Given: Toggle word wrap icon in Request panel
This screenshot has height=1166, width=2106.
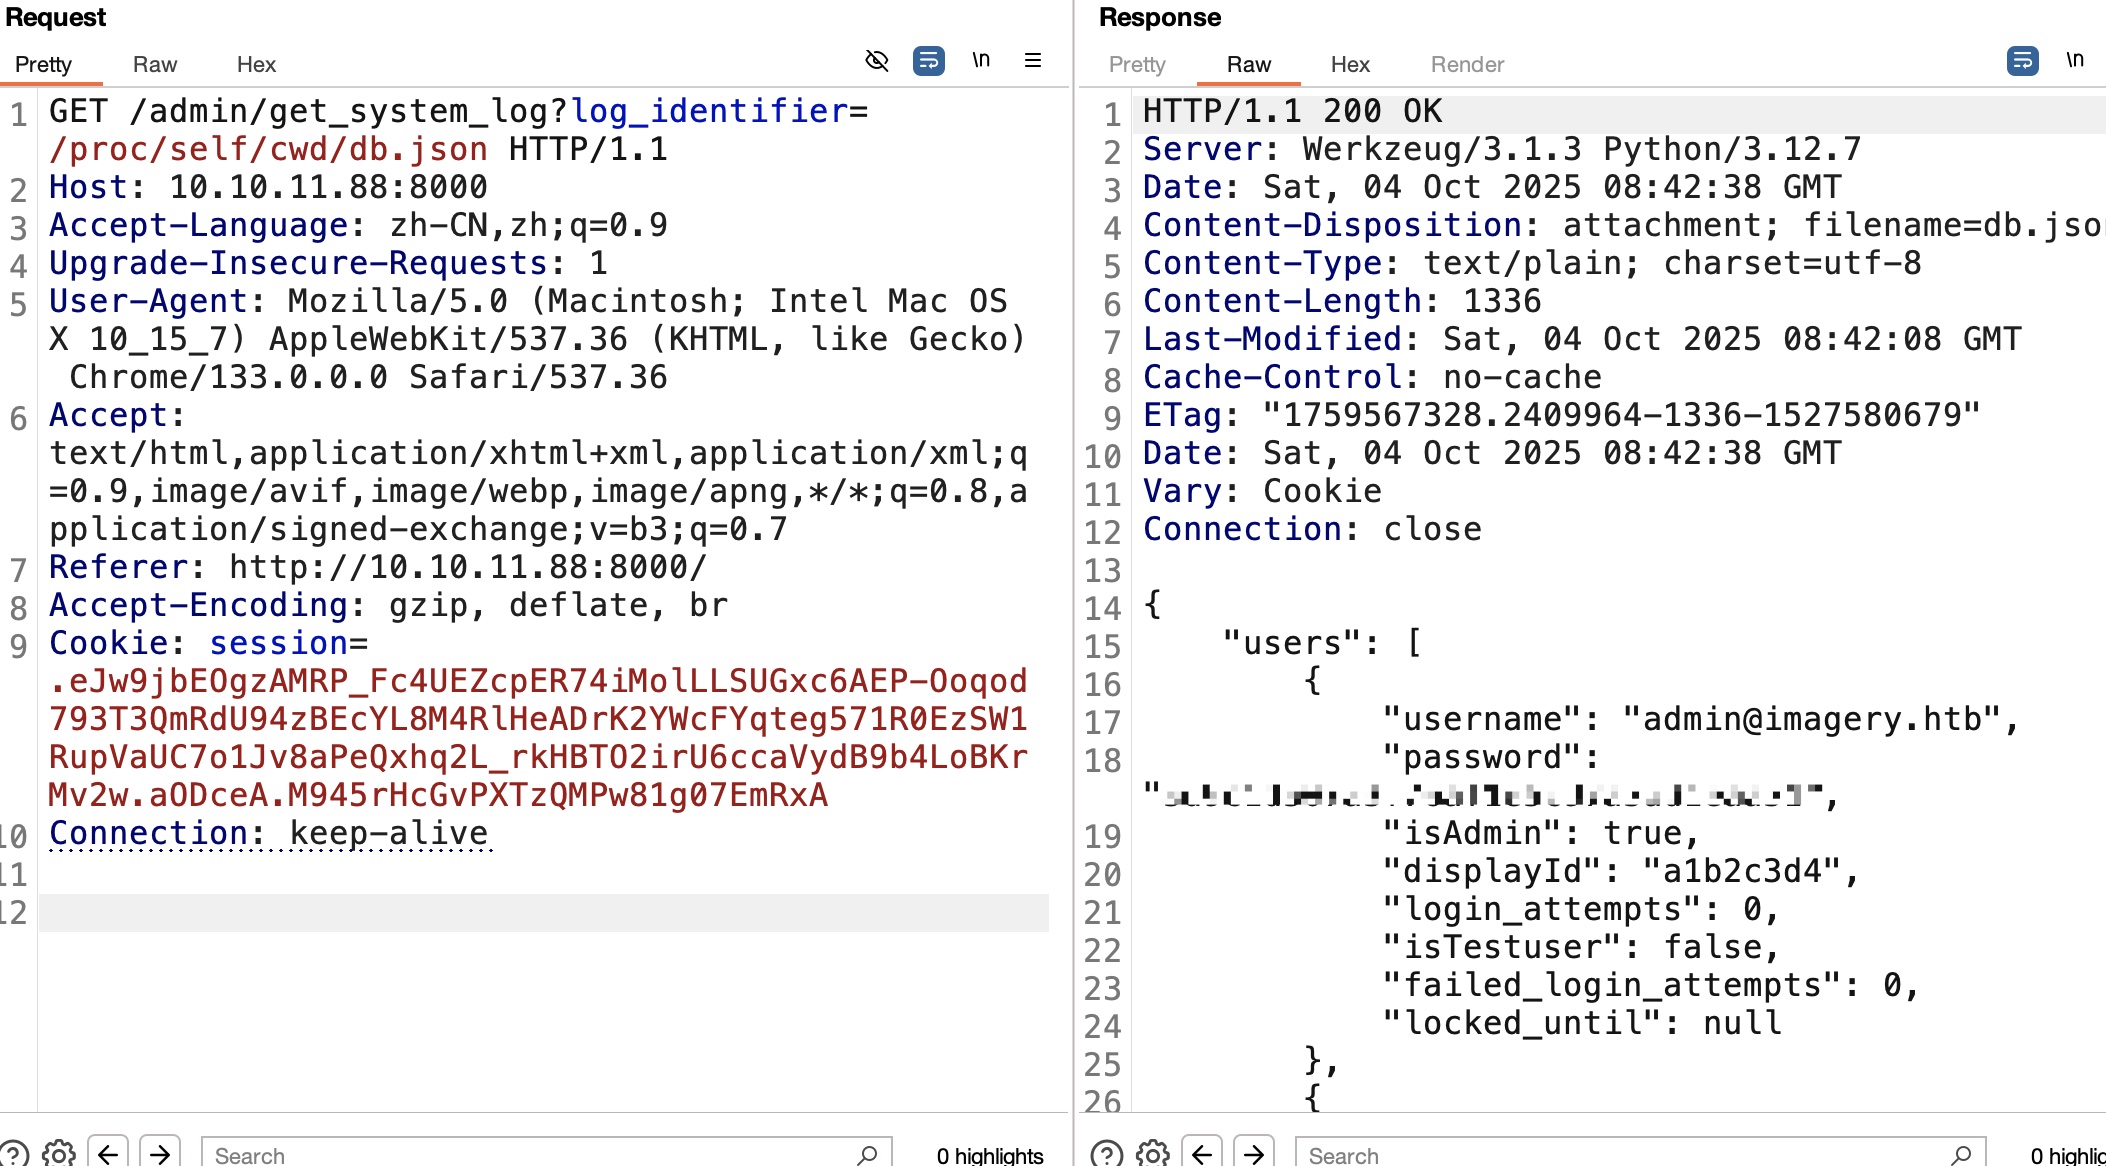Looking at the screenshot, I should pyautogui.click(x=928, y=61).
